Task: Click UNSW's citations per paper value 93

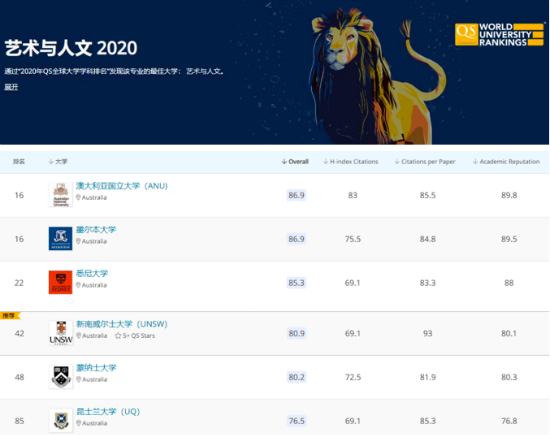Action: (428, 333)
